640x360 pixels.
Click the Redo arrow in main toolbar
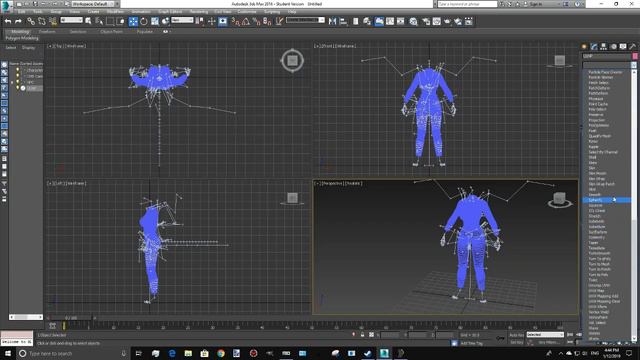click(x=18, y=21)
